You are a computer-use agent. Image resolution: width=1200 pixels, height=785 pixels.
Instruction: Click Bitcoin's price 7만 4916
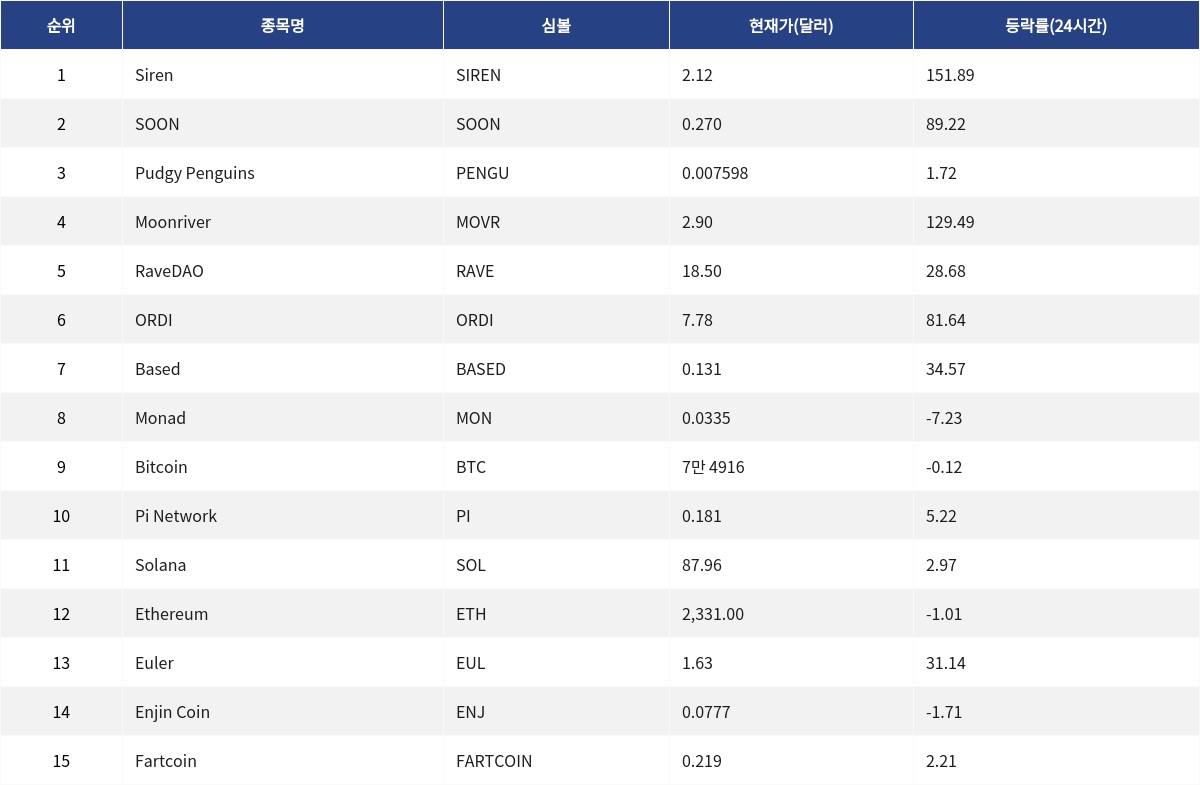point(713,467)
